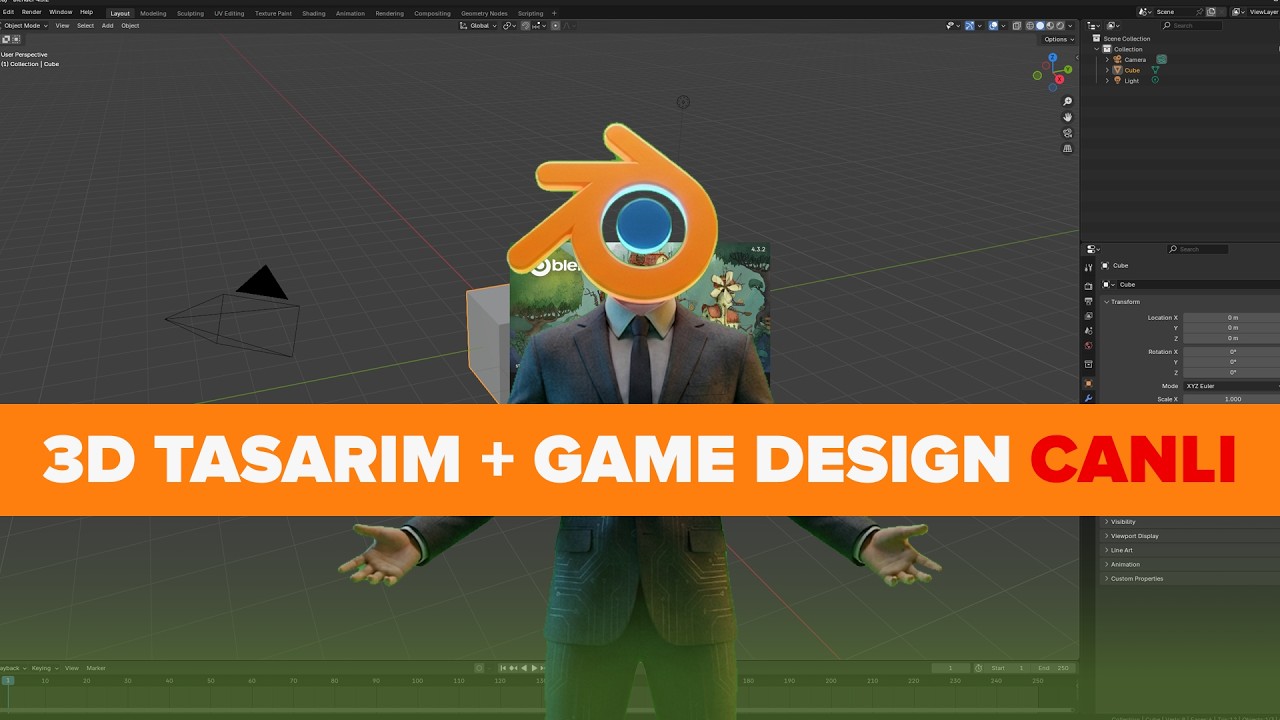1280x720 pixels.
Task: Switch to the Shading workspace tab
Action: 313,13
